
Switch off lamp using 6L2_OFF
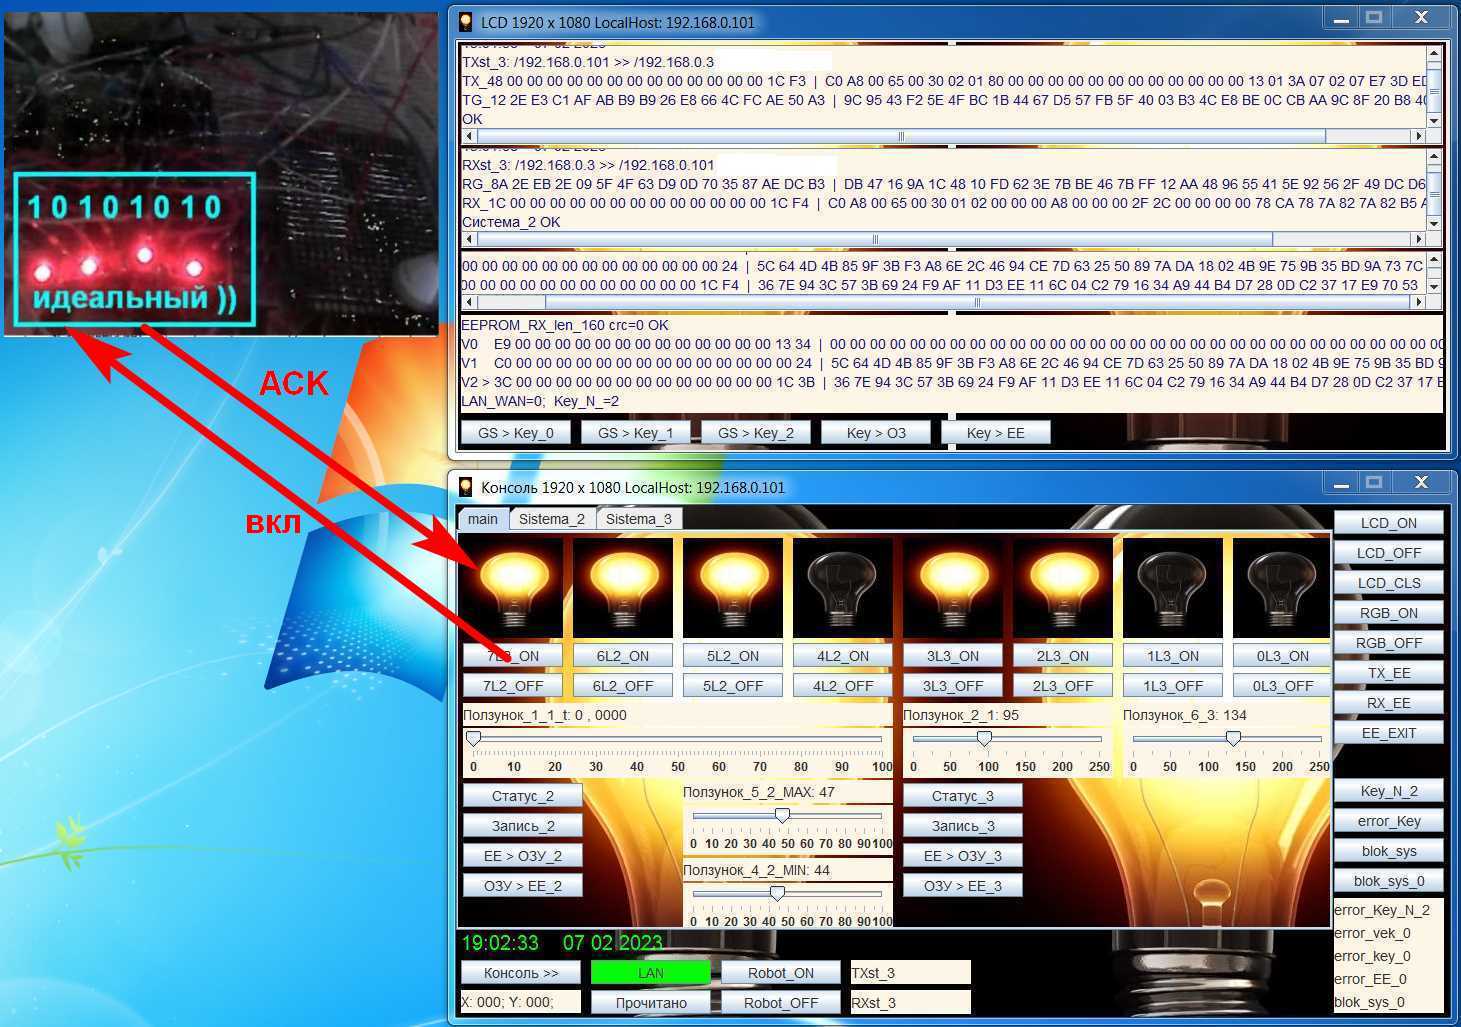[622, 686]
